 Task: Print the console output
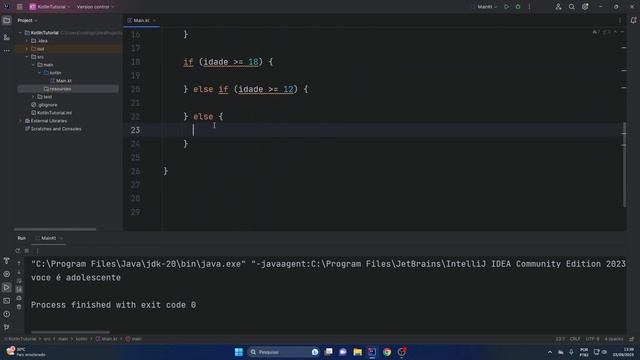click(19, 298)
